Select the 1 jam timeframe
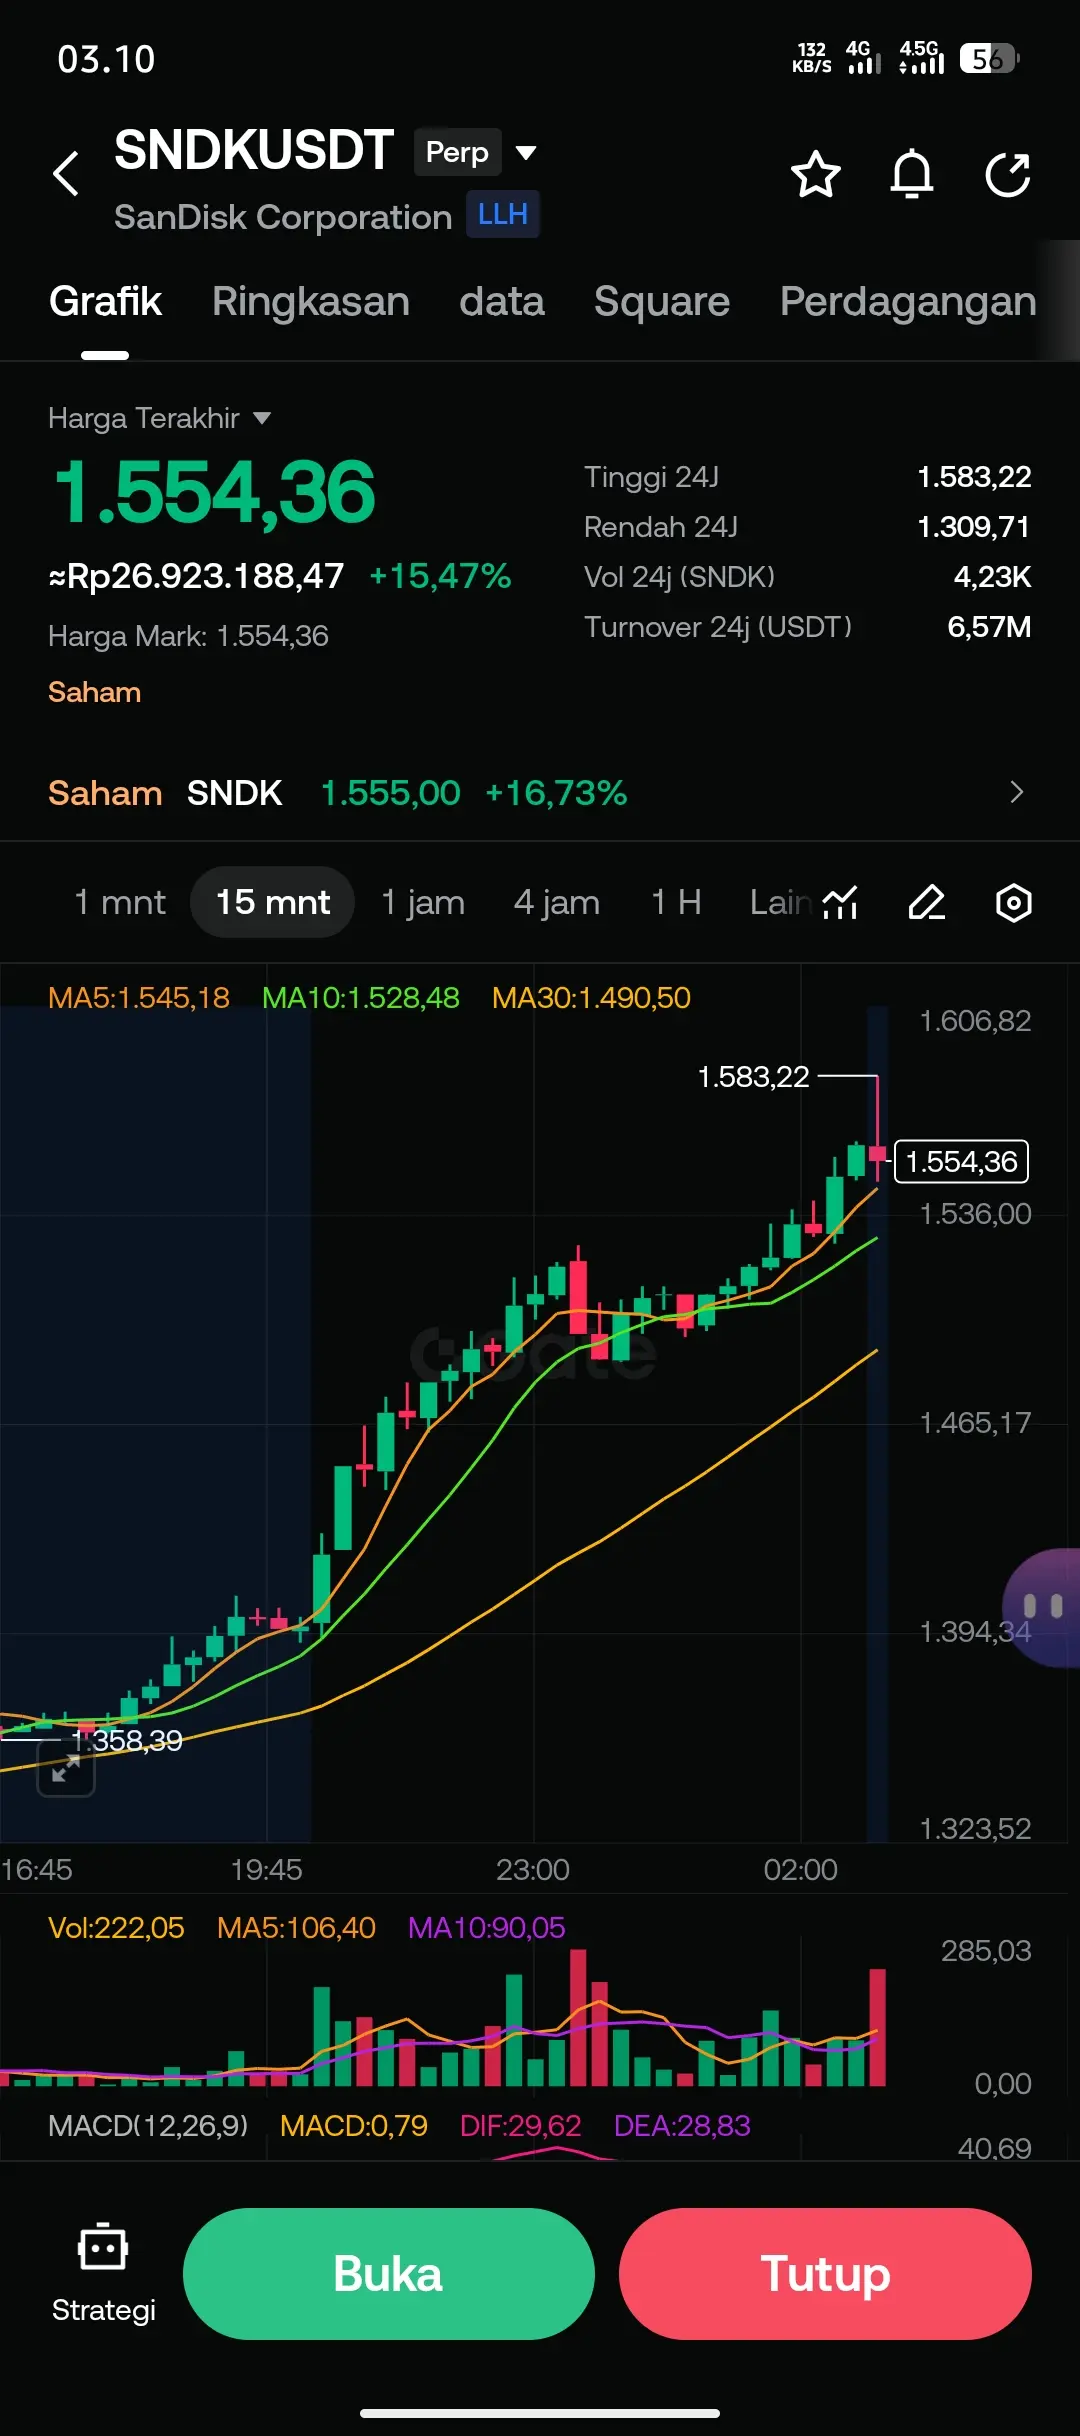This screenshot has width=1080, height=2436. pos(423,902)
